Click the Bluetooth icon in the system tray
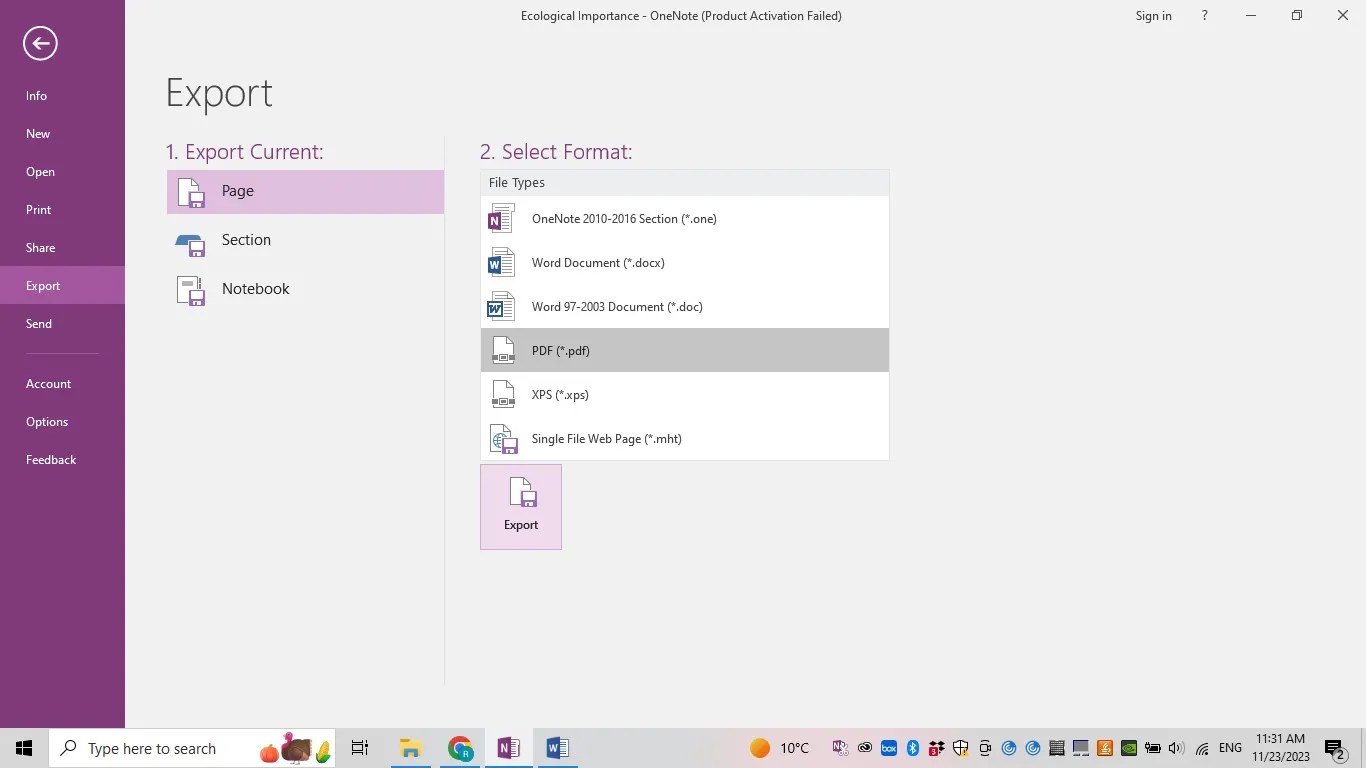Viewport: 1366px width, 768px height. click(912, 748)
